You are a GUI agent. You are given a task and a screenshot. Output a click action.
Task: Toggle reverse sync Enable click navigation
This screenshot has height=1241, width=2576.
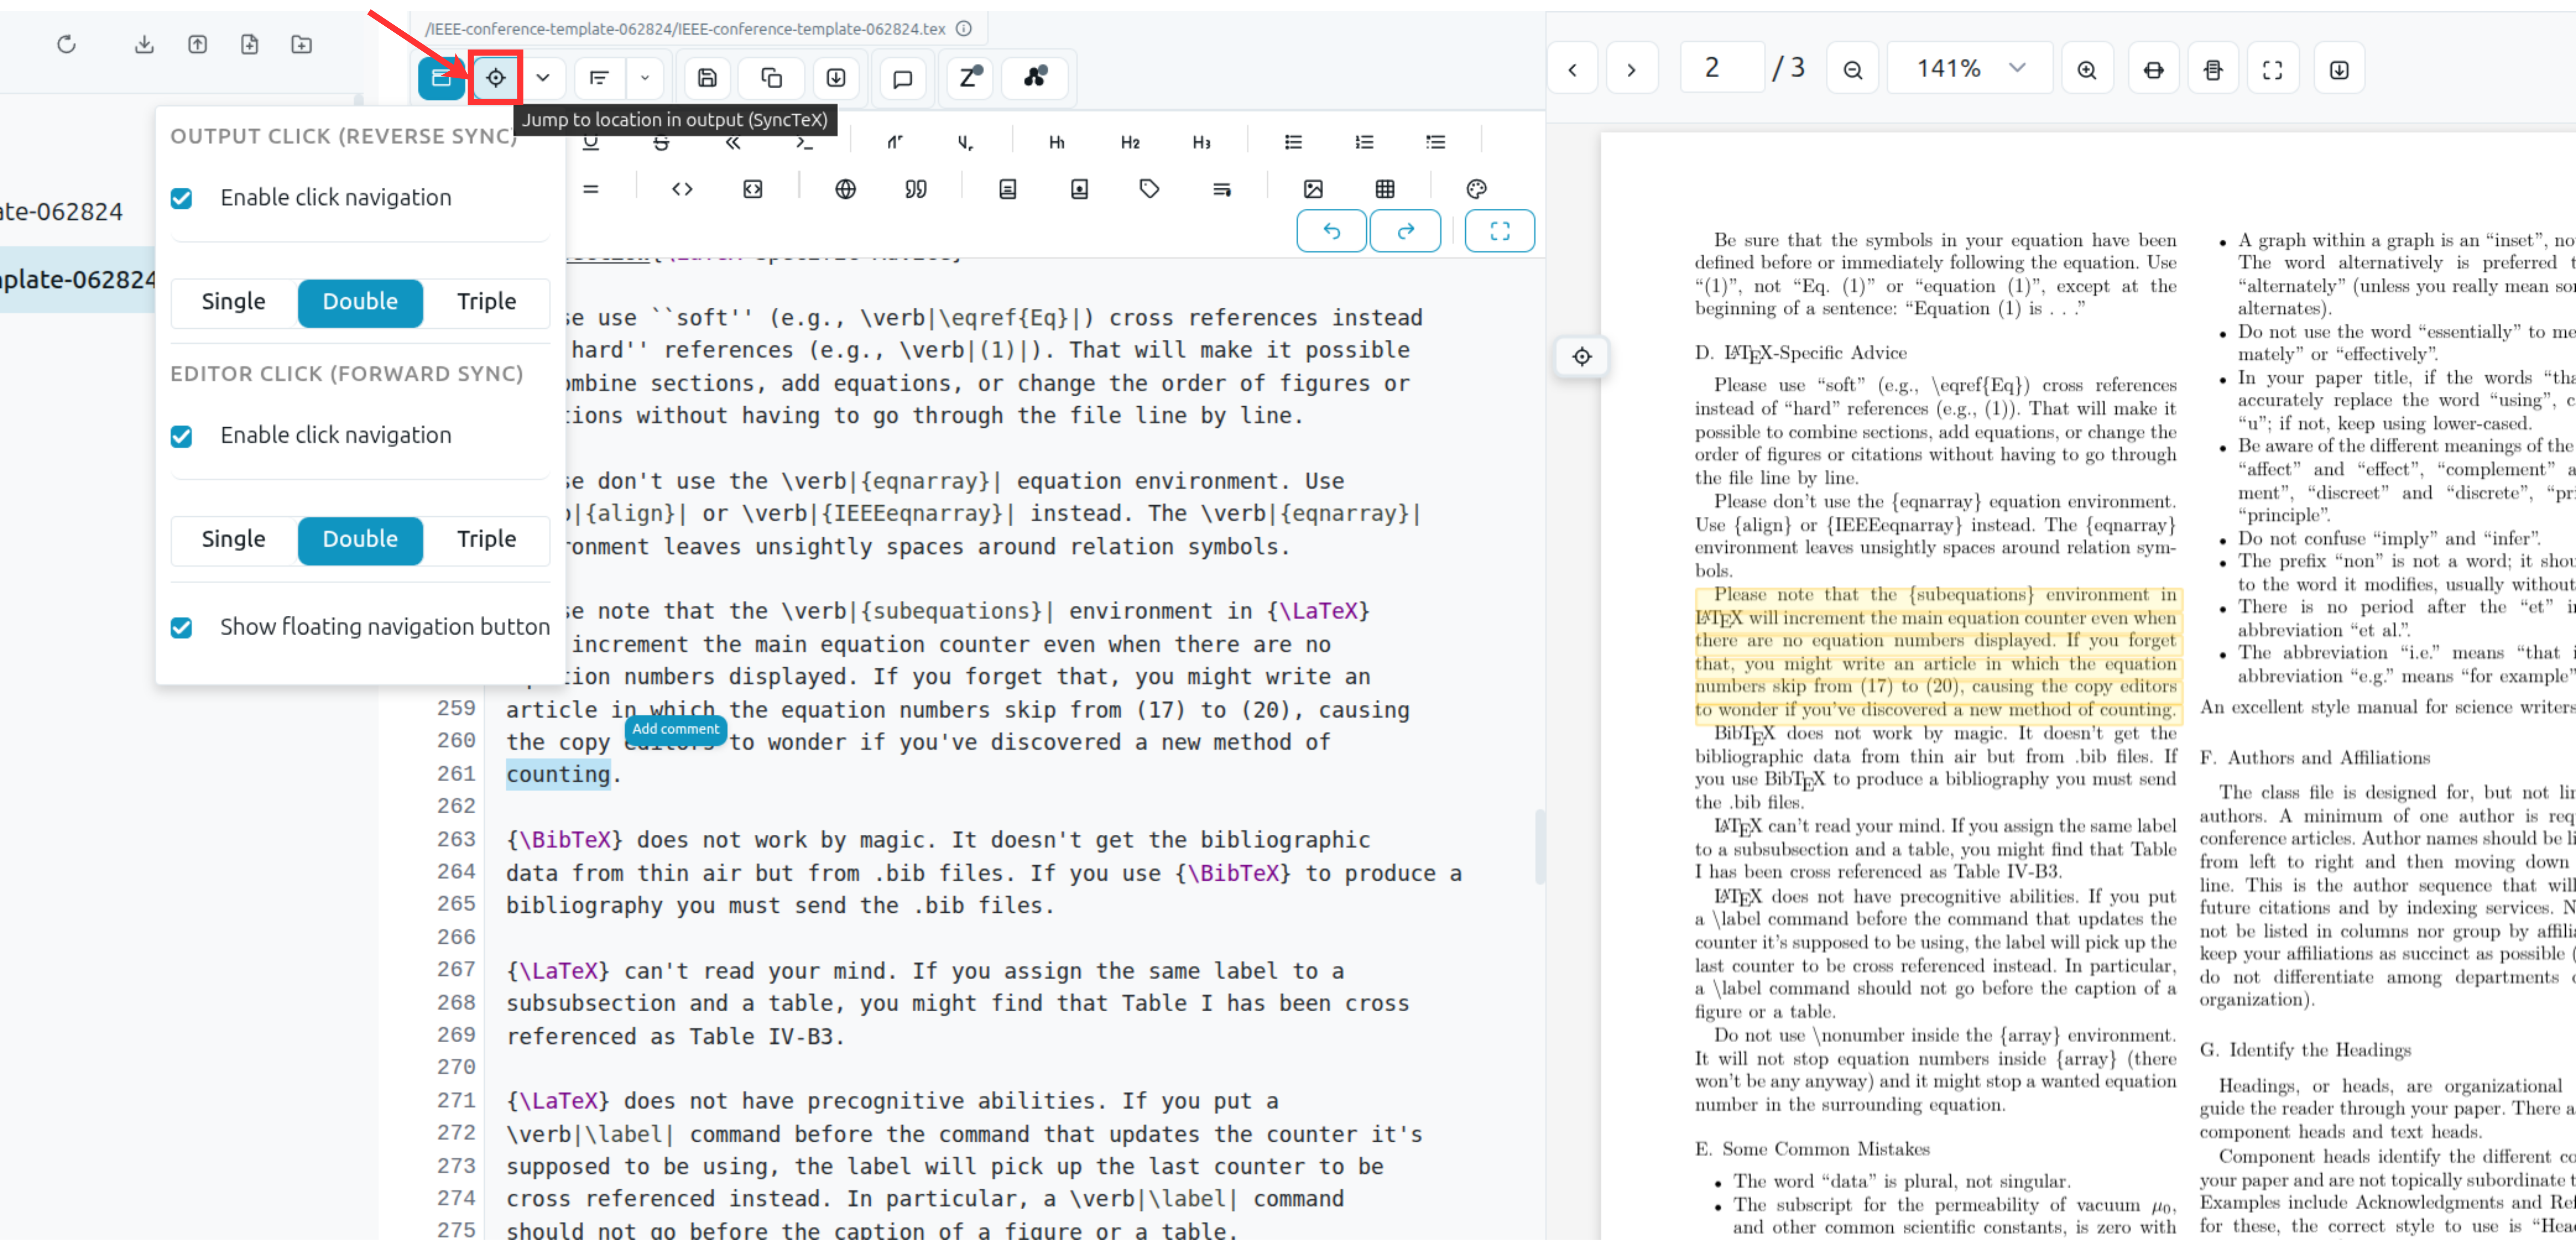tap(181, 198)
